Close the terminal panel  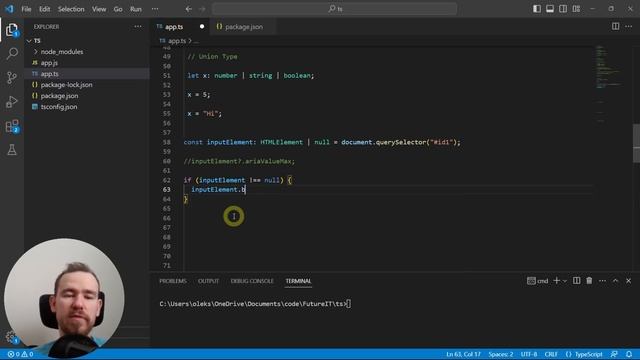coord(629,281)
